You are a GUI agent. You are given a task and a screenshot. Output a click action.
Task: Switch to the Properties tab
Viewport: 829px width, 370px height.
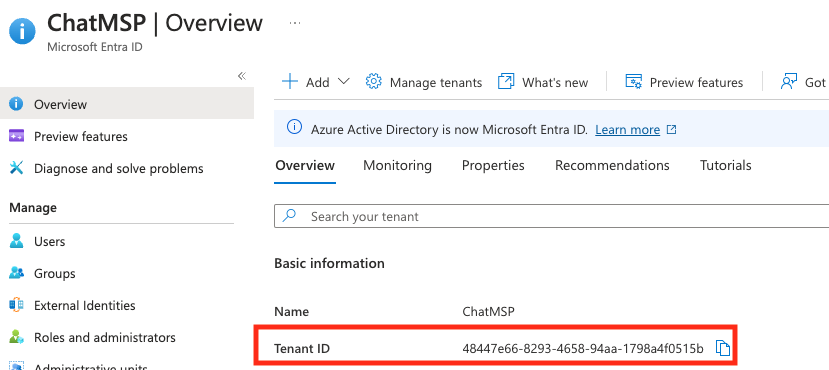click(x=493, y=165)
